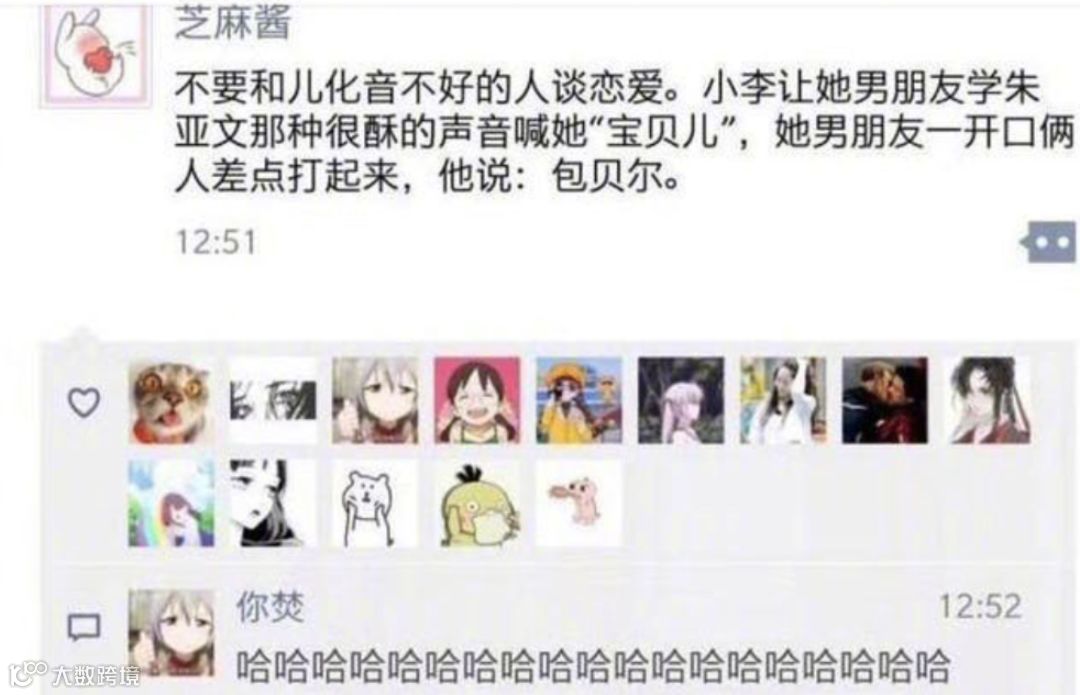Select the post text about 儿化音
The width and height of the screenshot is (1080, 695).
tap(623, 132)
